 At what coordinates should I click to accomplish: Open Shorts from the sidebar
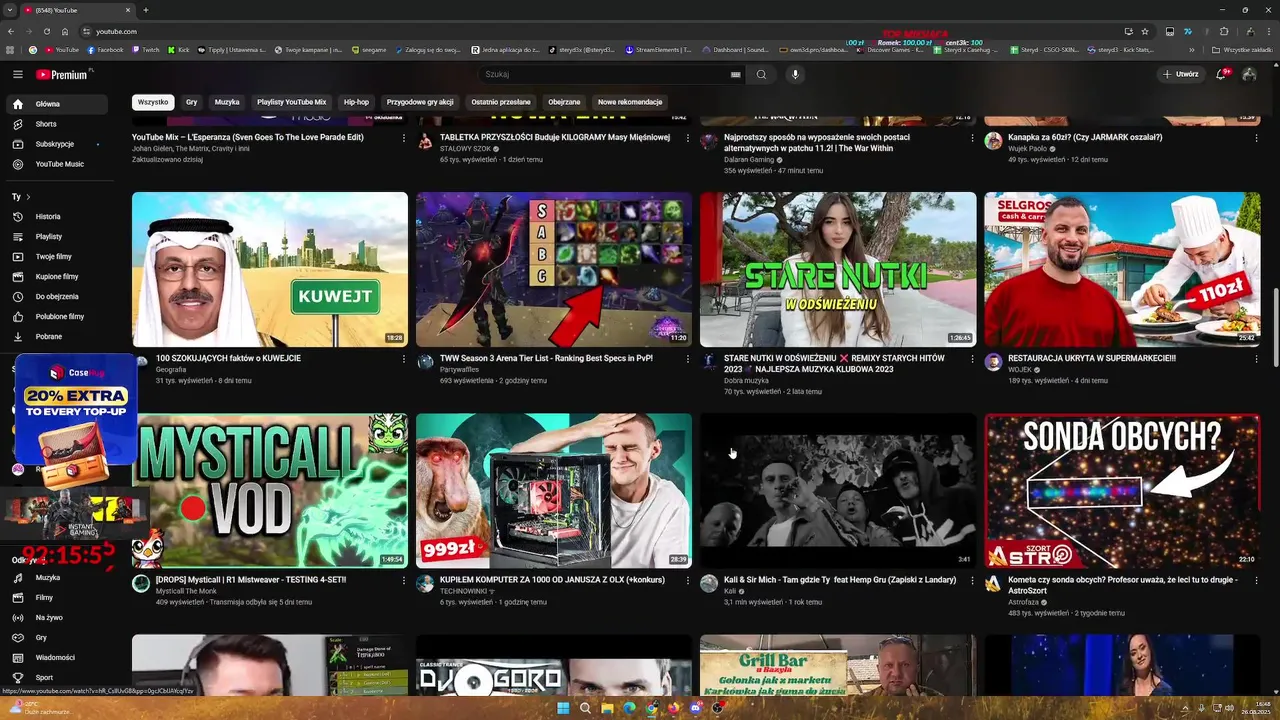point(56,124)
